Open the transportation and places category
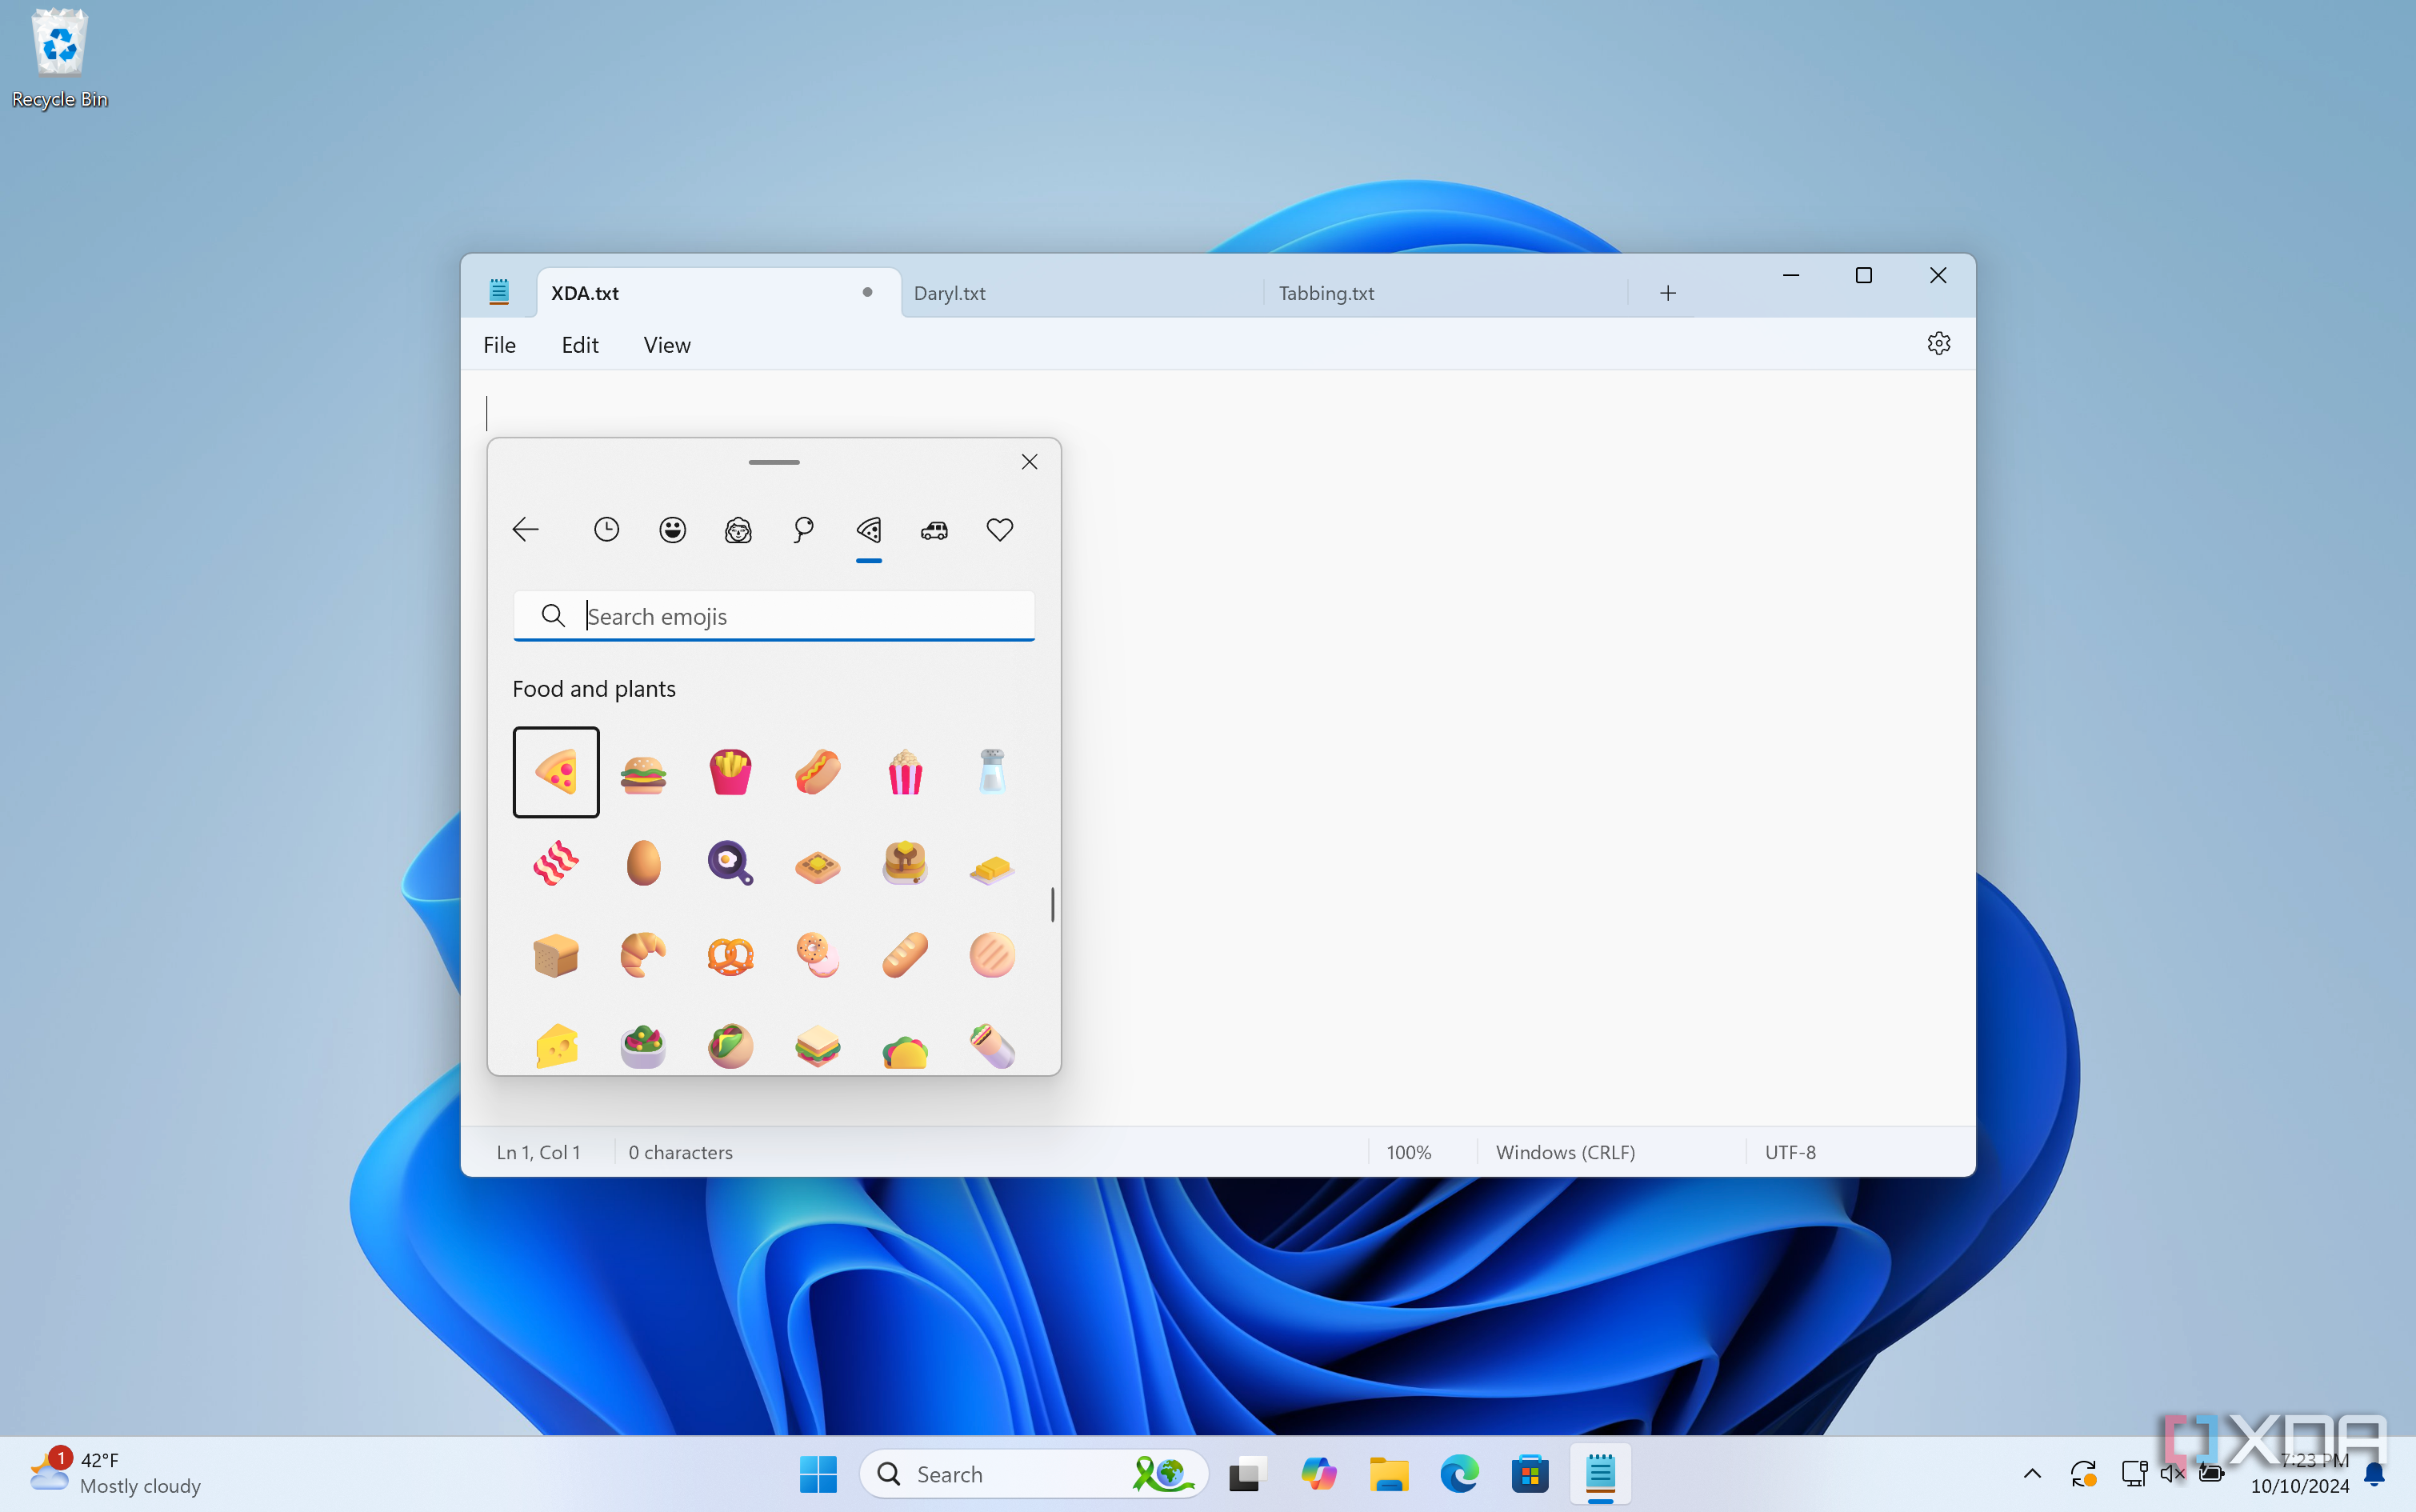2416x1512 pixels. (x=934, y=529)
